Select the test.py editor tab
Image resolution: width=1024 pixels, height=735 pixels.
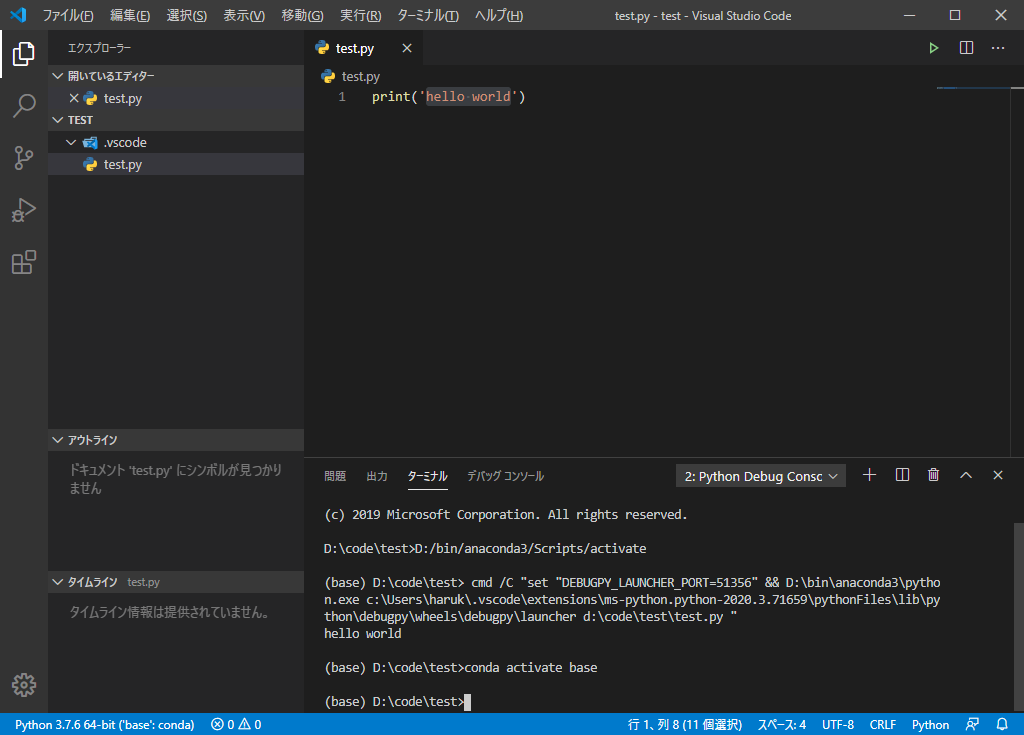tap(364, 48)
